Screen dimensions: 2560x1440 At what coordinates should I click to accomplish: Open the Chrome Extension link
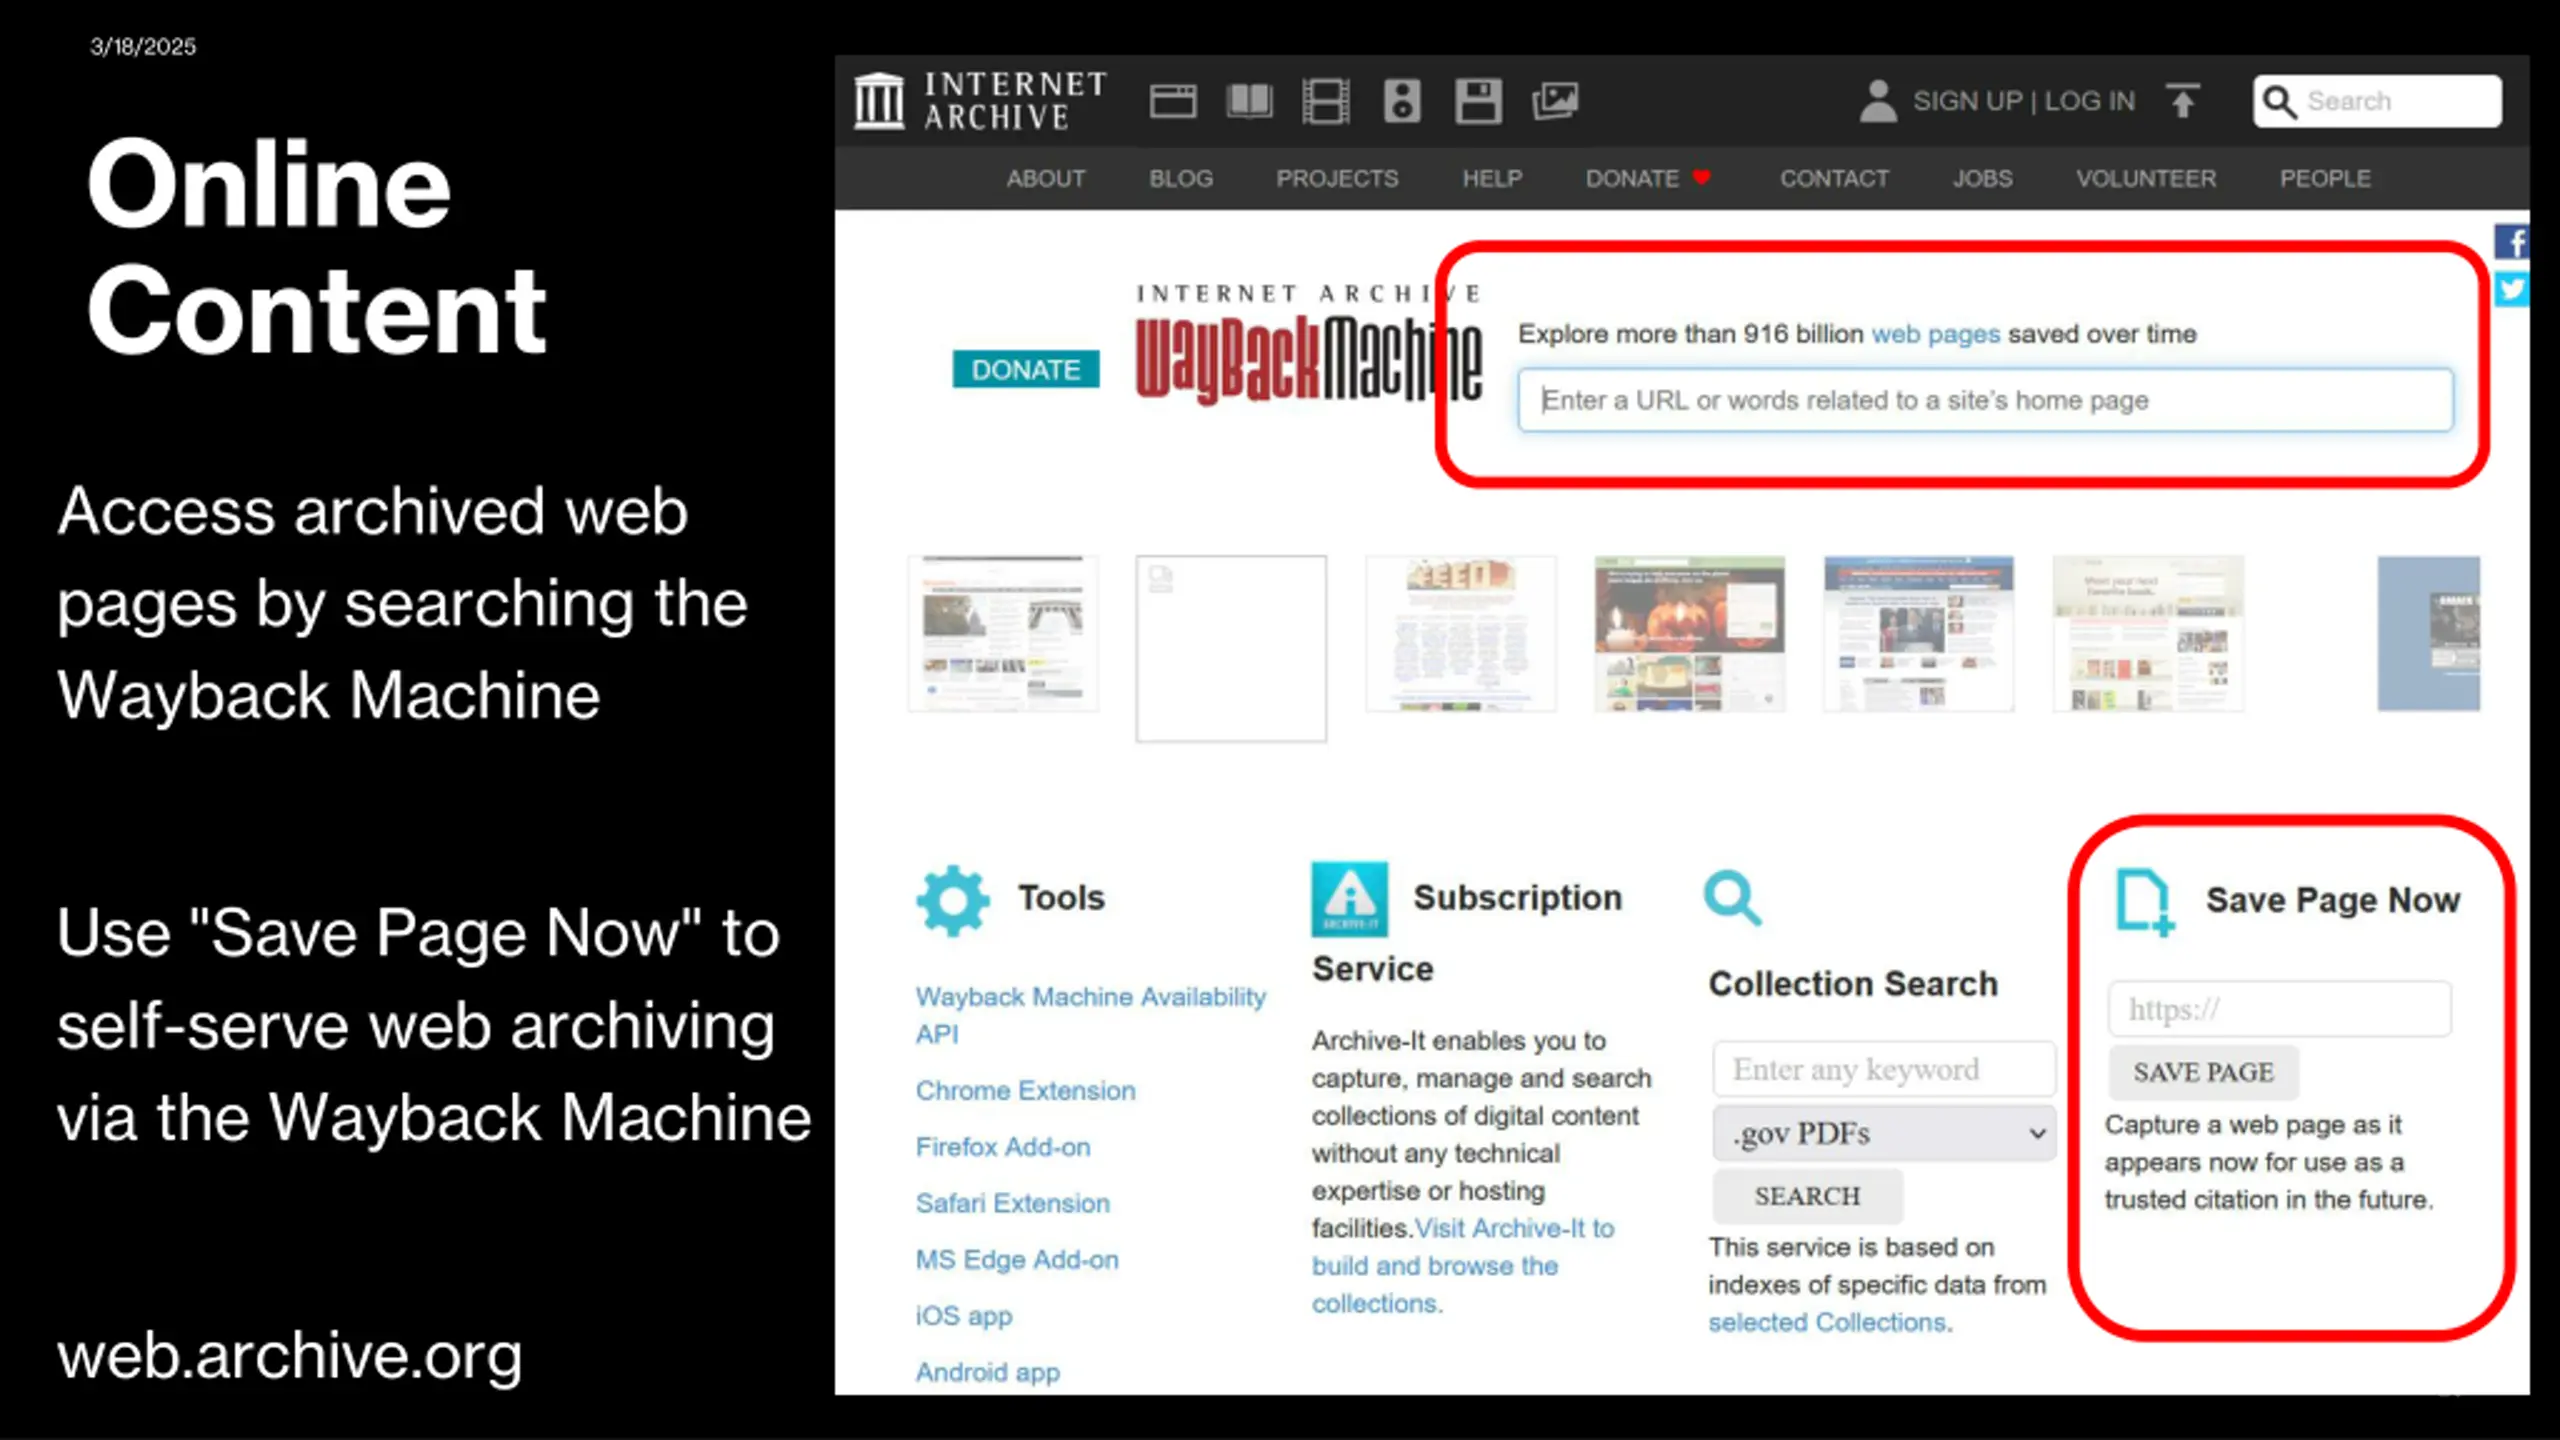click(x=1025, y=1090)
